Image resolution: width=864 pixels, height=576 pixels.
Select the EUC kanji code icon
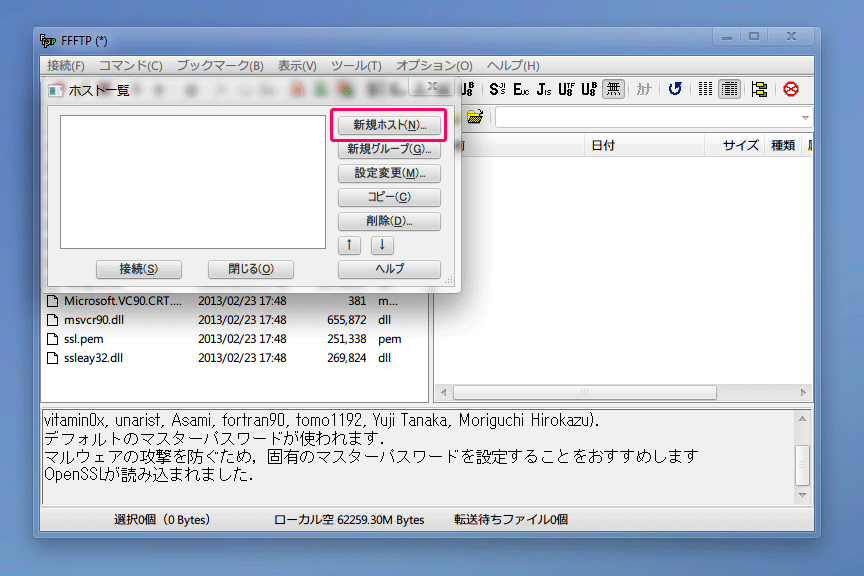520,89
